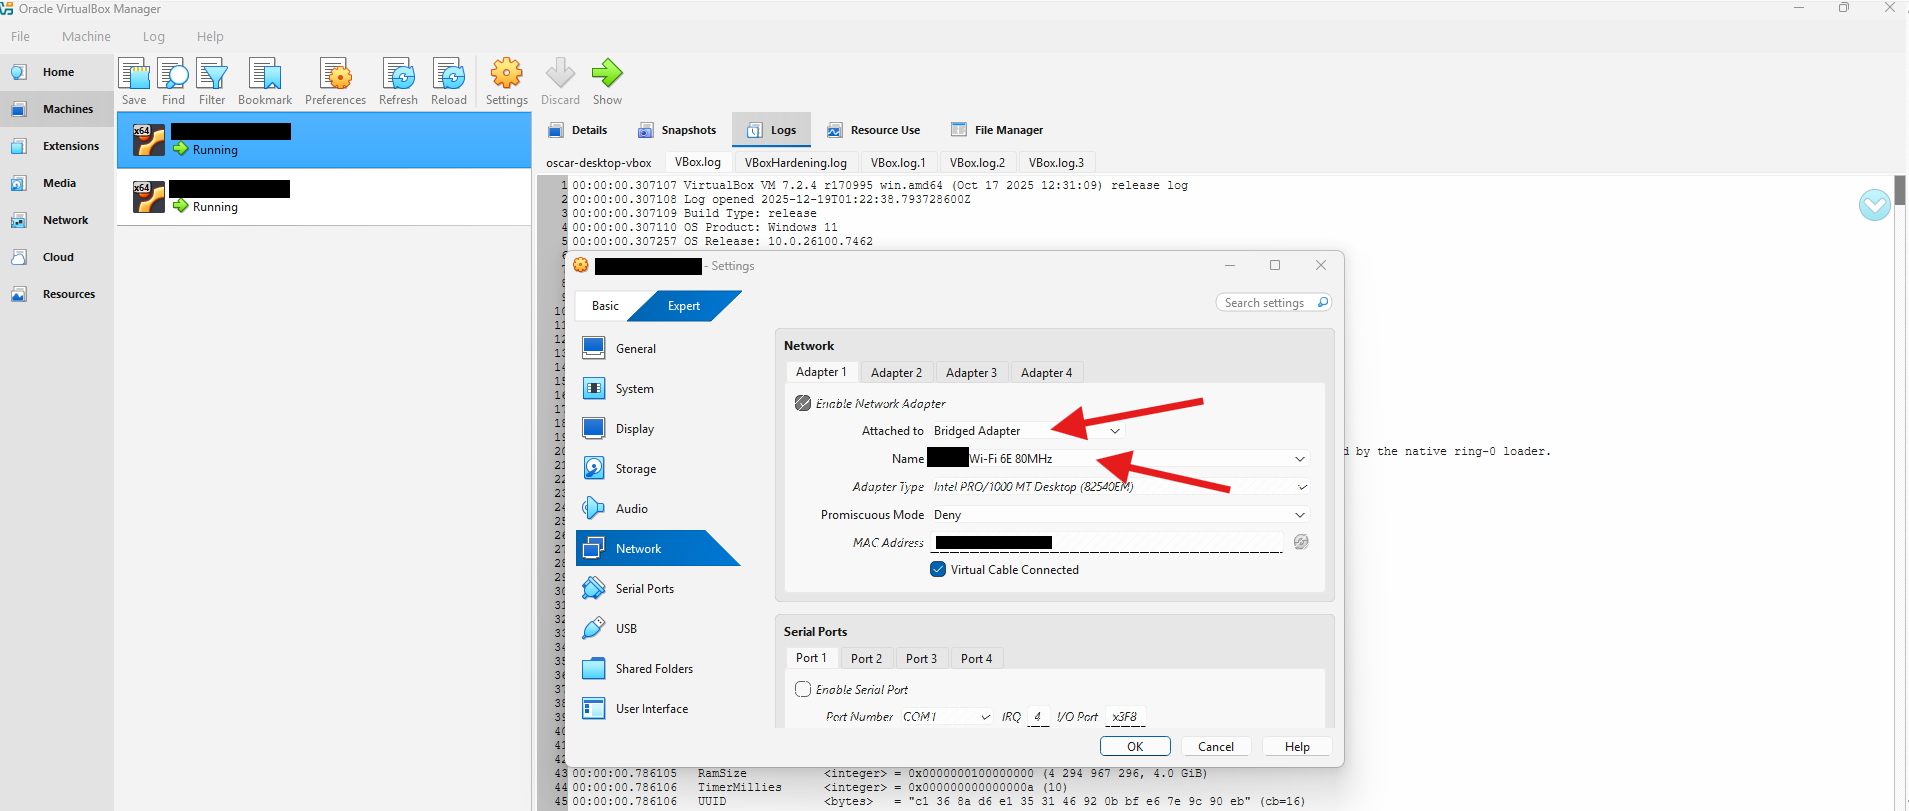The height and width of the screenshot is (811, 1909).
Task: Open the Help menu in menu bar
Action: [x=210, y=36]
